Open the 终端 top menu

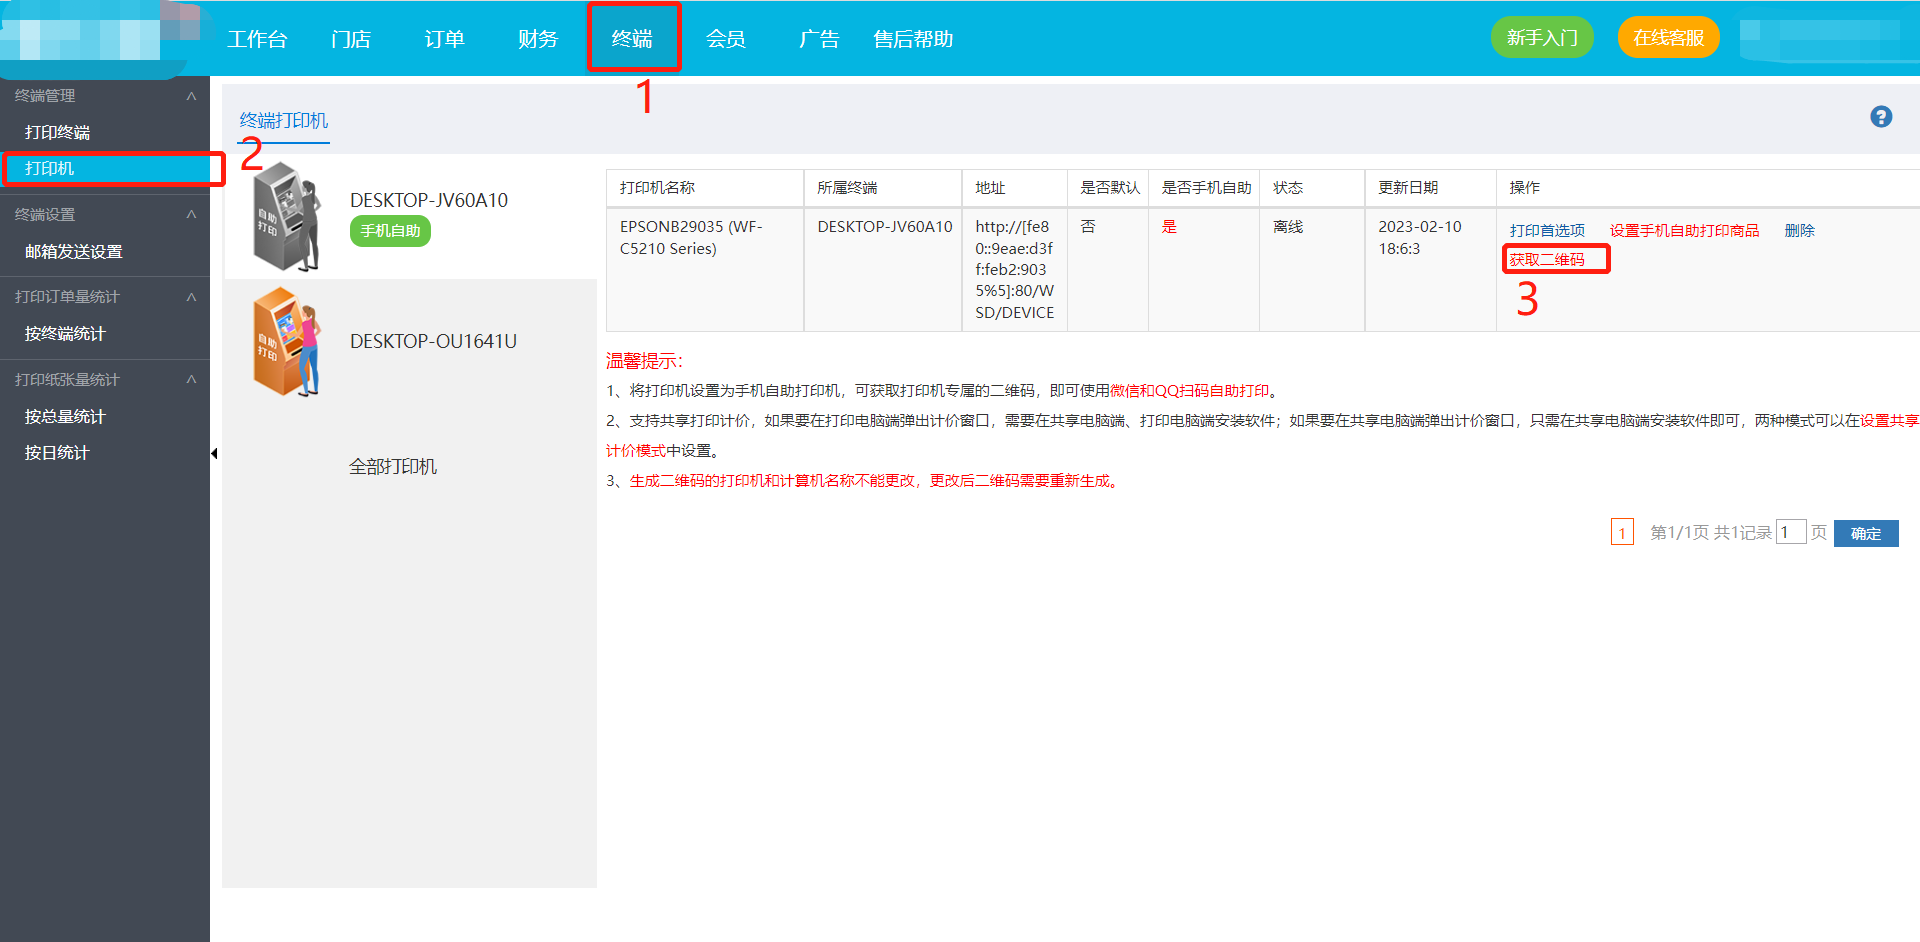click(x=632, y=39)
